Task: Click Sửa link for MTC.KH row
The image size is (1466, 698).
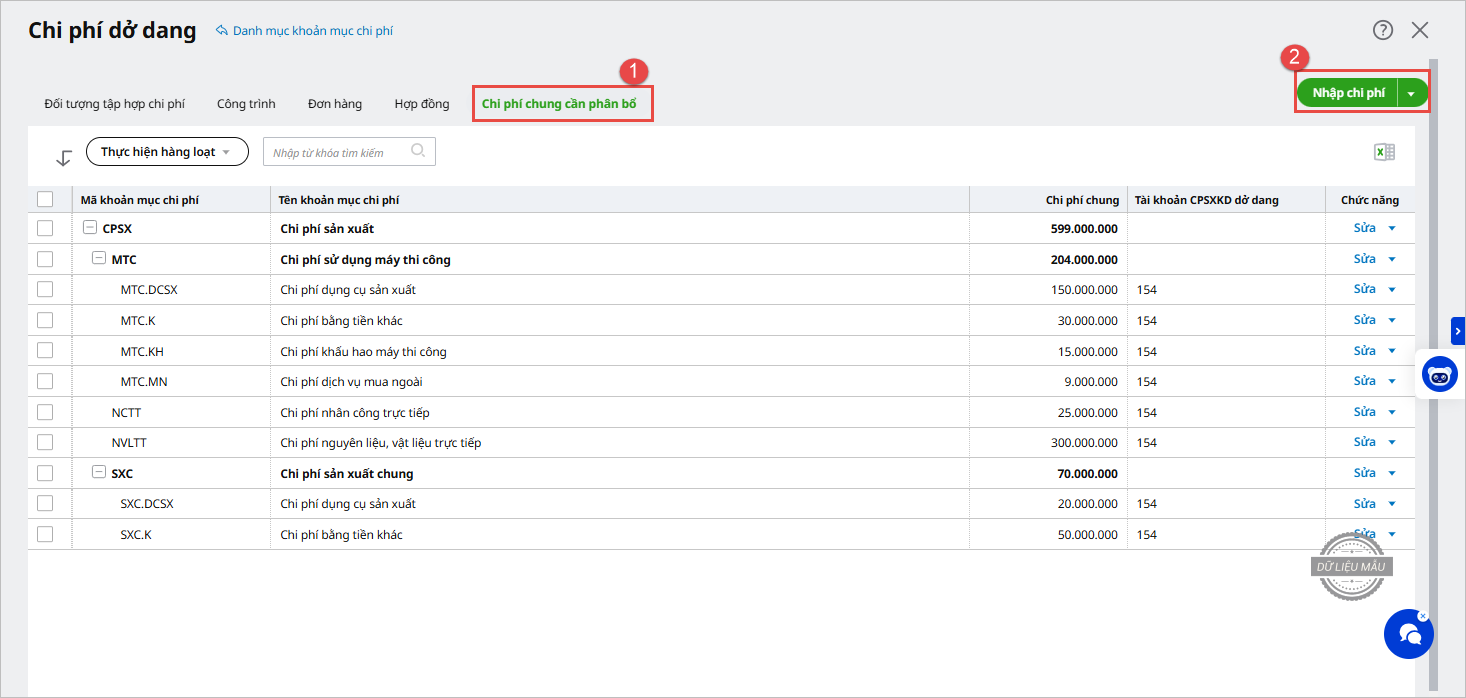Action: [x=1364, y=351]
